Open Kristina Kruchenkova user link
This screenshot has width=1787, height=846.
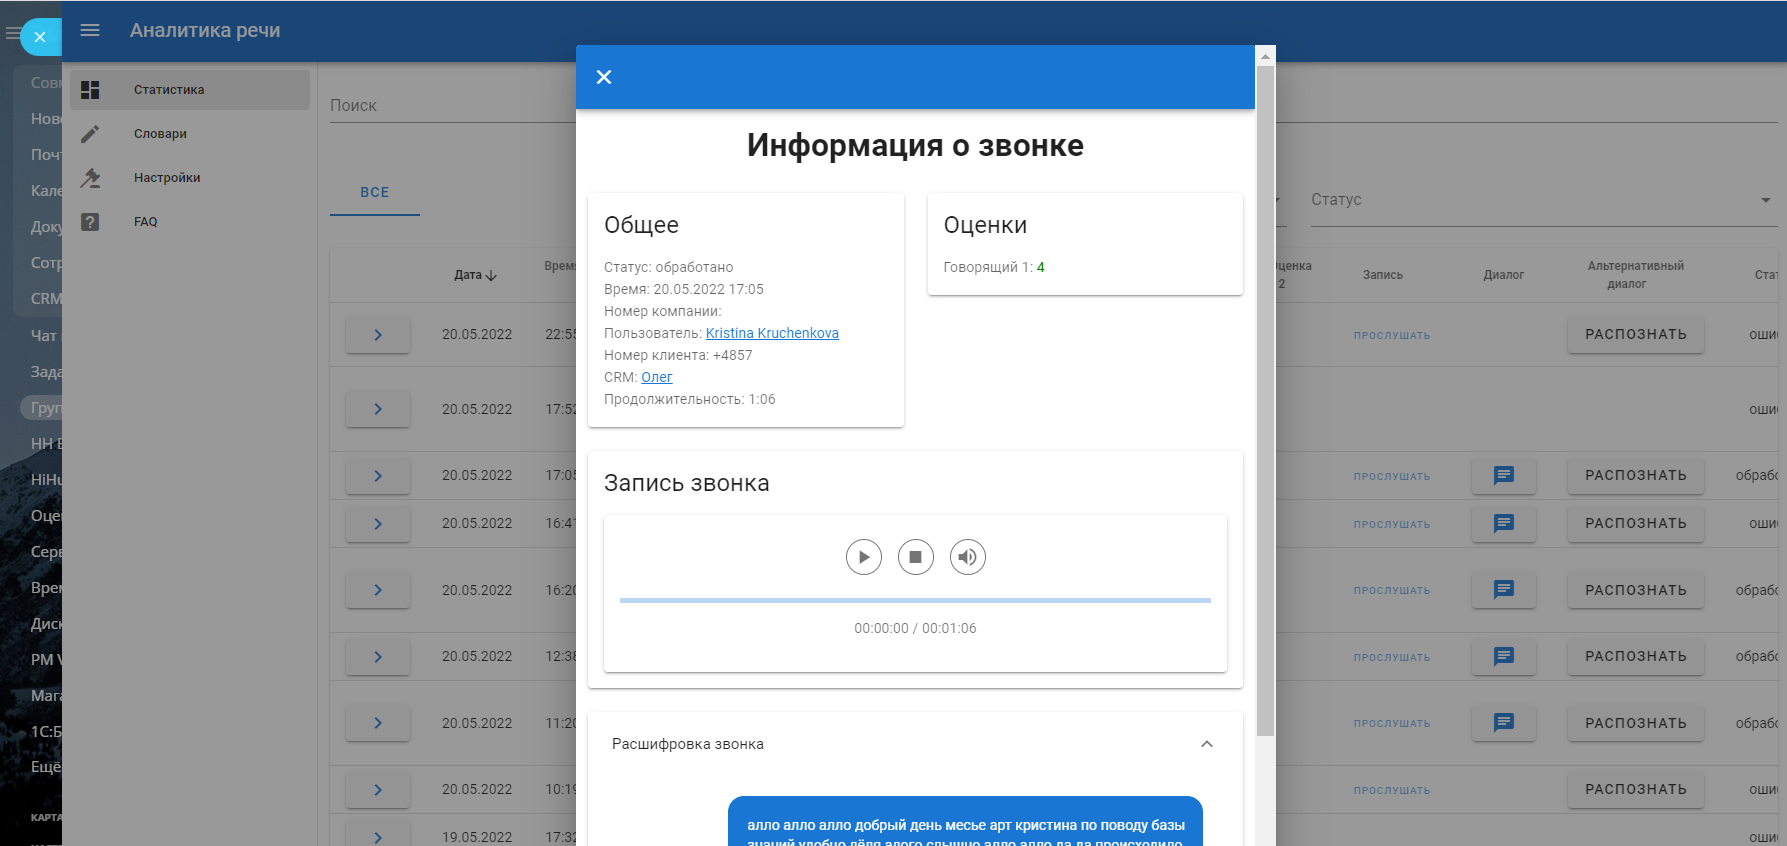coord(772,333)
